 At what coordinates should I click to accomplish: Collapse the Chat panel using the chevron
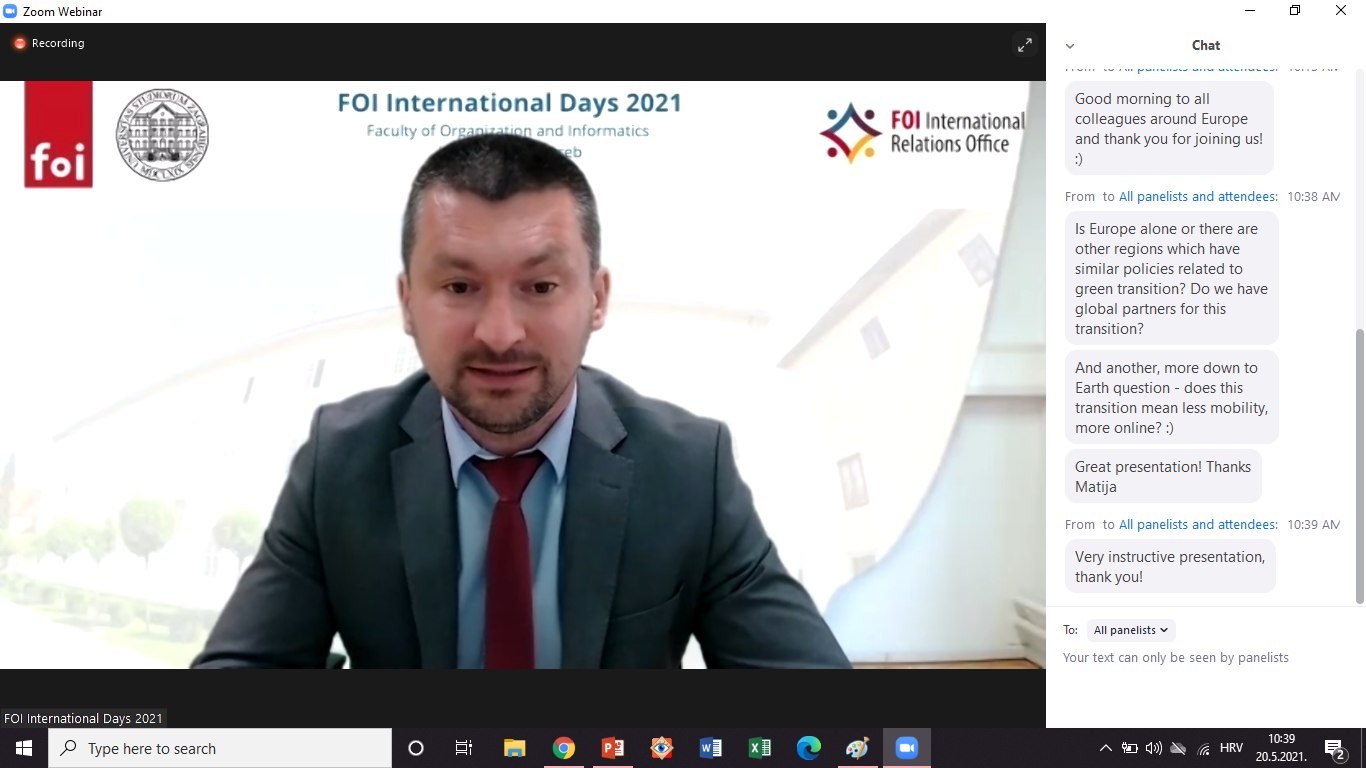1070,46
